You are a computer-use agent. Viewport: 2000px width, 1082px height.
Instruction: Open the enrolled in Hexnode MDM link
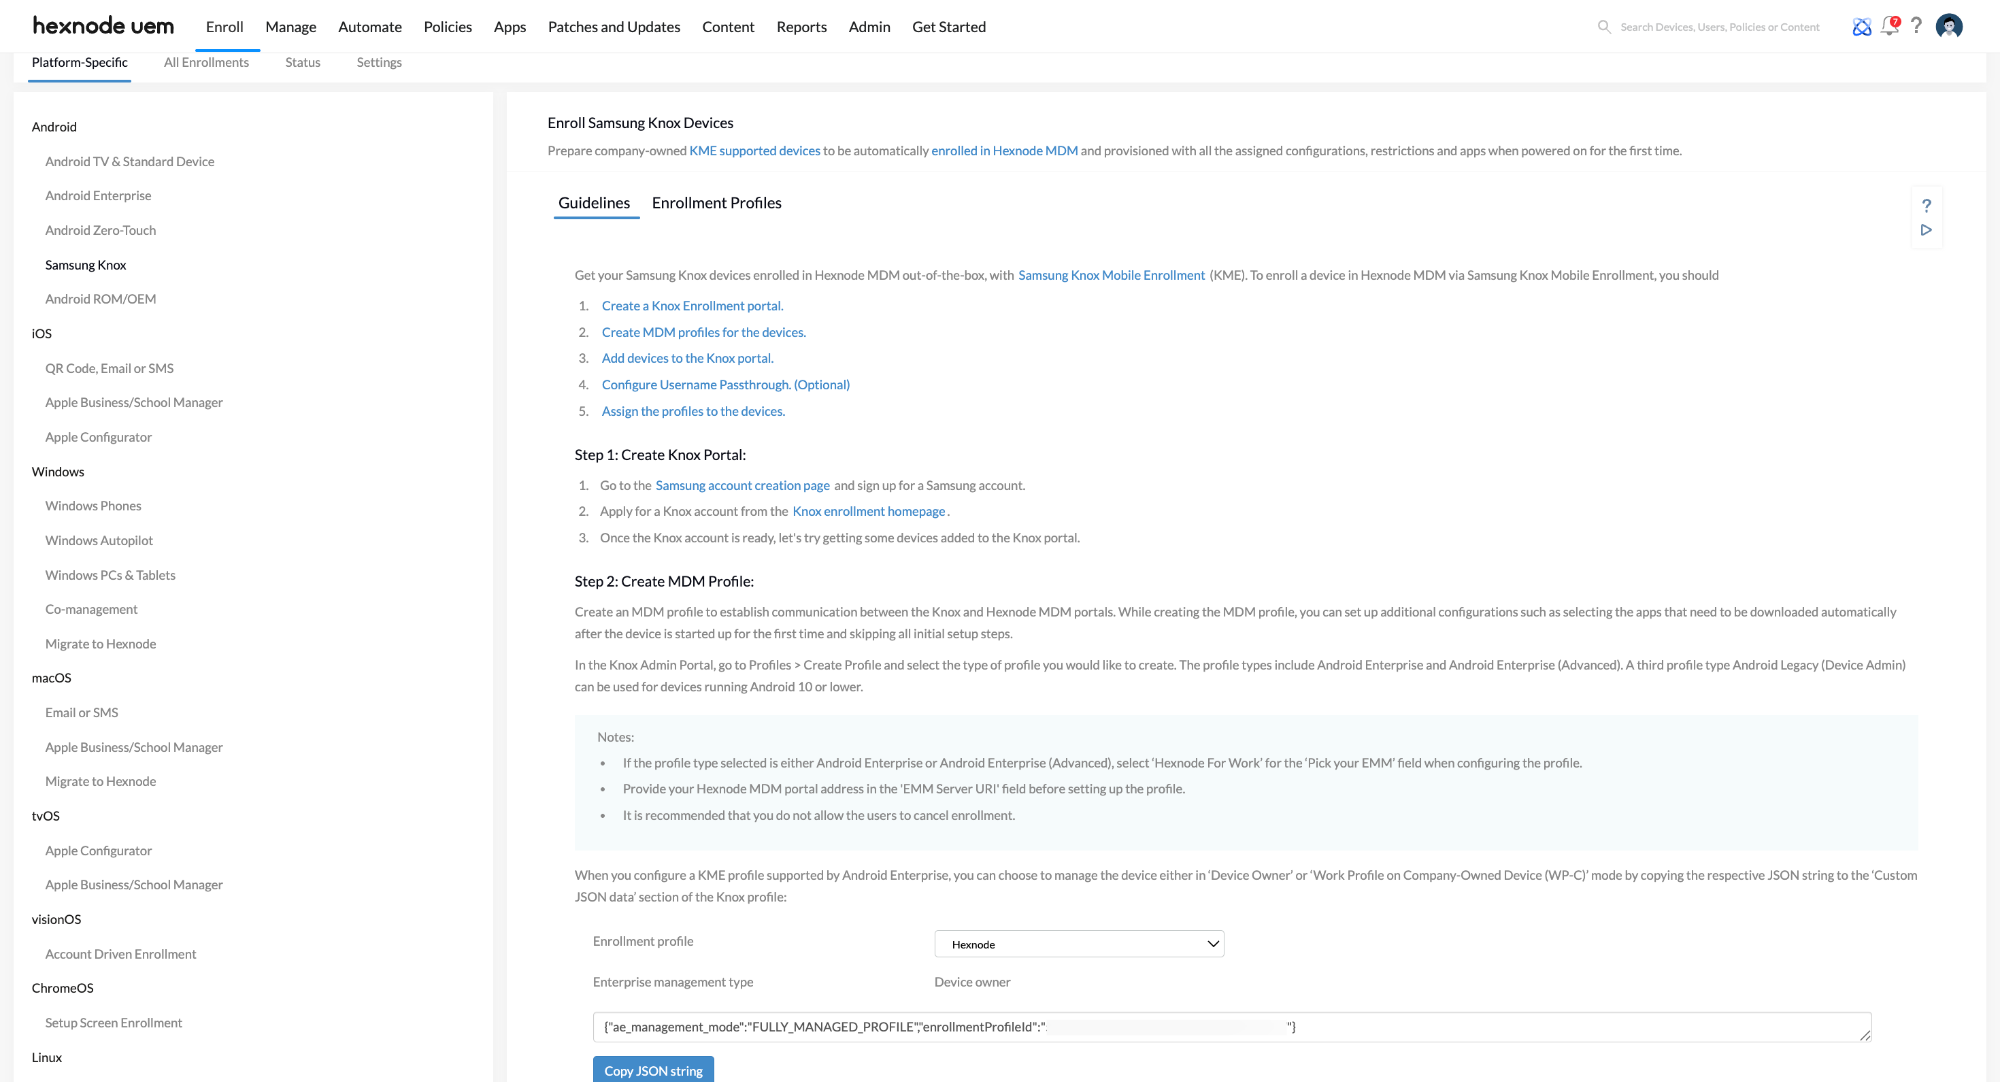pos(1005,151)
